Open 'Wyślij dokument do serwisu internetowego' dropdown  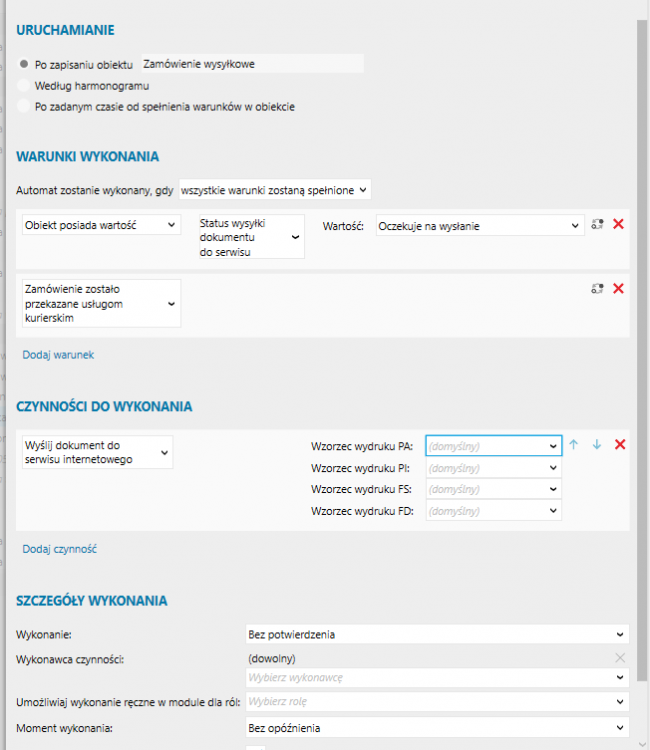click(98, 452)
